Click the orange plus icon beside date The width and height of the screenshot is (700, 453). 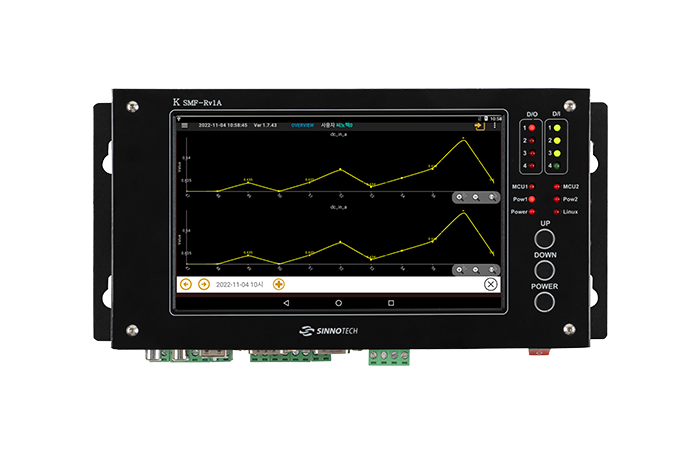279,284
